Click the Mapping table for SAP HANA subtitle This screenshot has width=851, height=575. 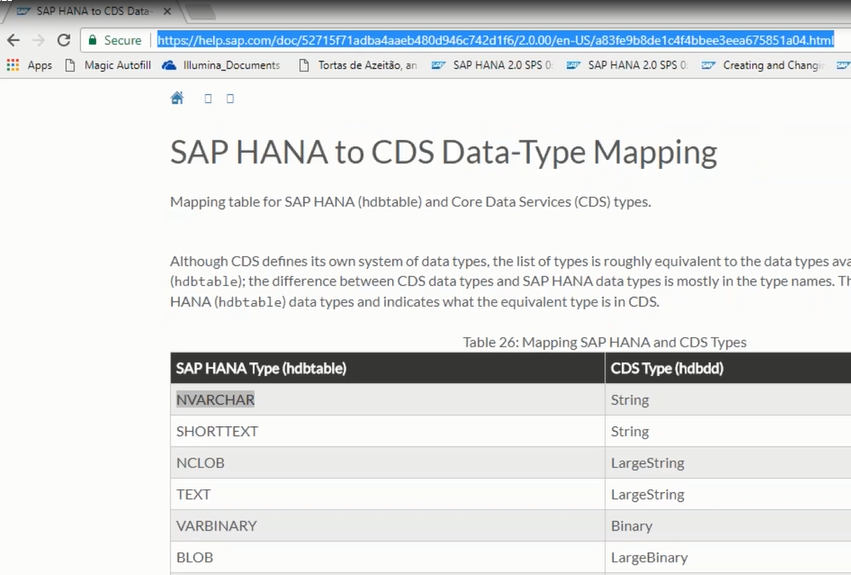point(410,202)
